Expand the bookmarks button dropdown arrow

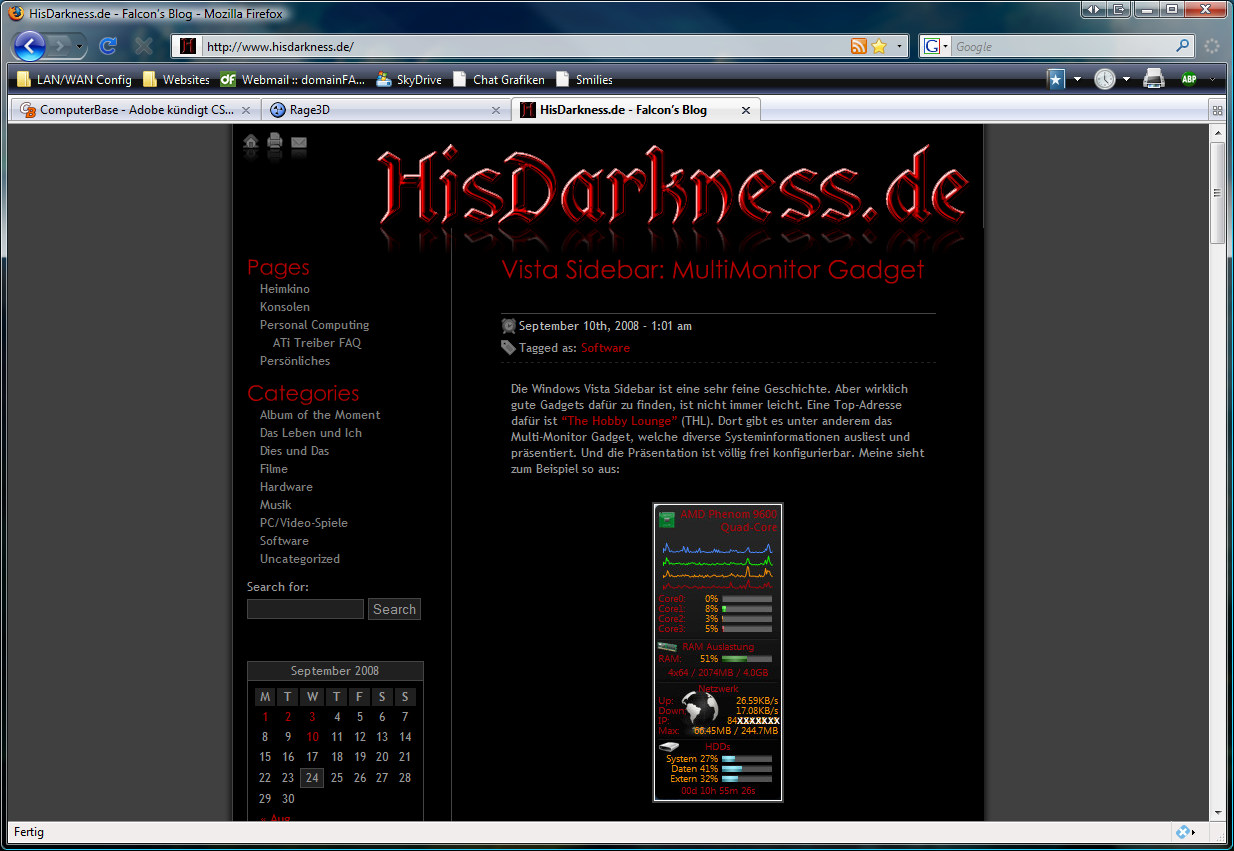(1077, 80)
